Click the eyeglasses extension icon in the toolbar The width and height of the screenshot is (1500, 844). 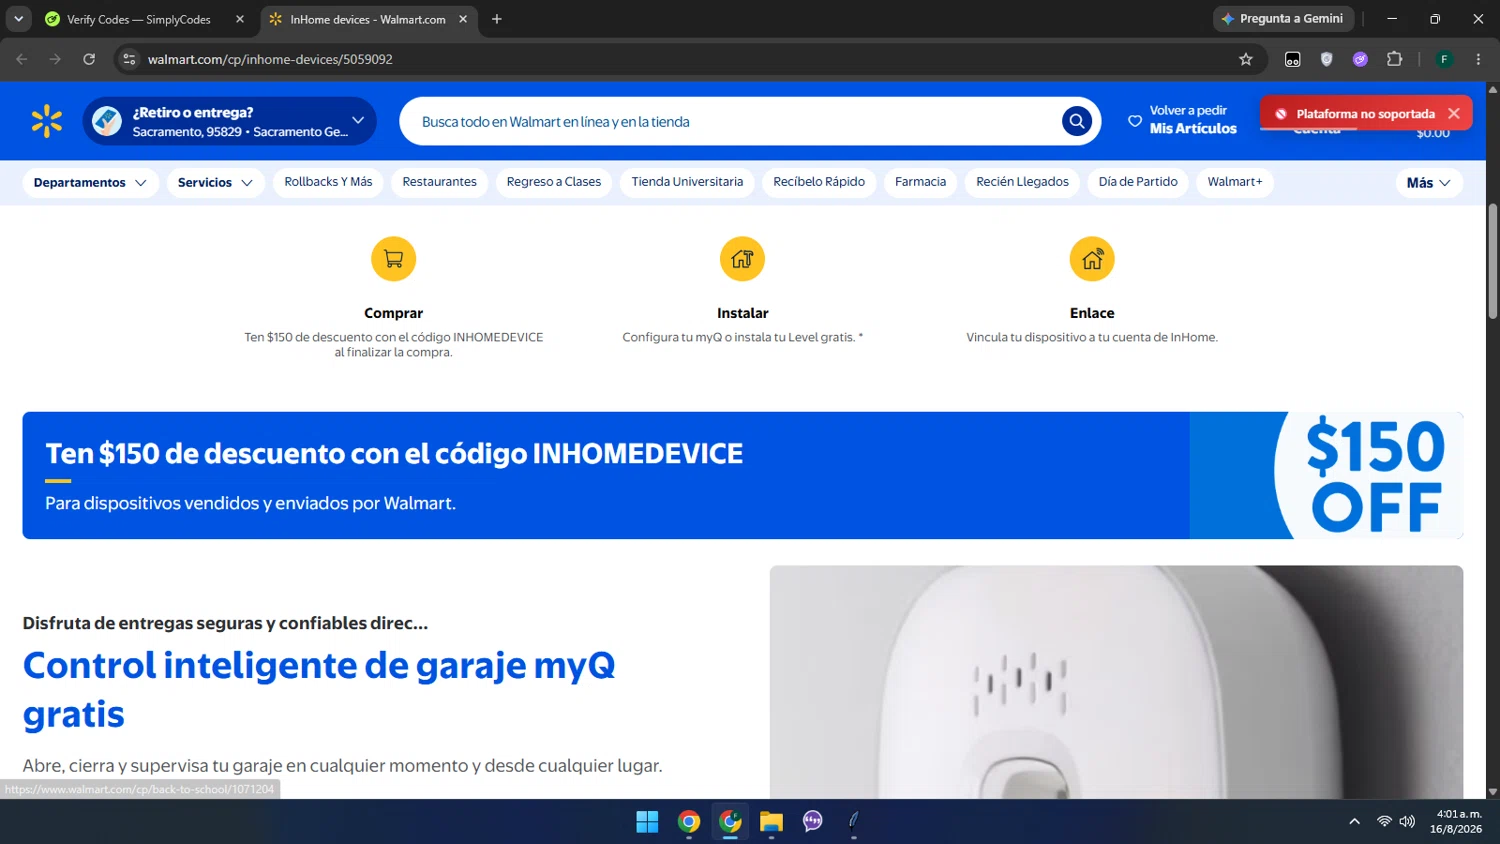[1293, 59]
